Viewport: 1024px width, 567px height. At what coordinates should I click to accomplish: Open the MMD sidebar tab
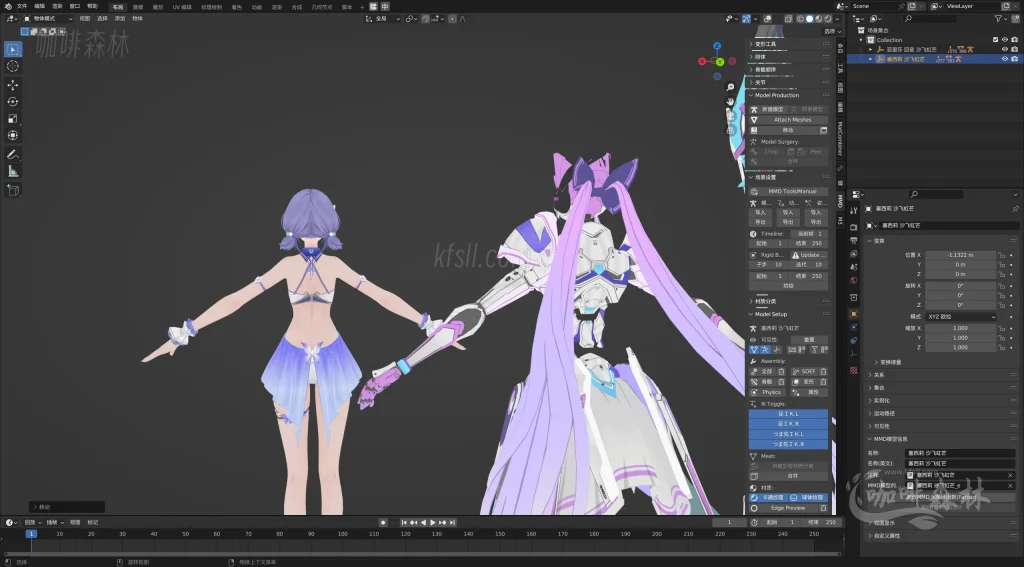(x=840, y=201)
